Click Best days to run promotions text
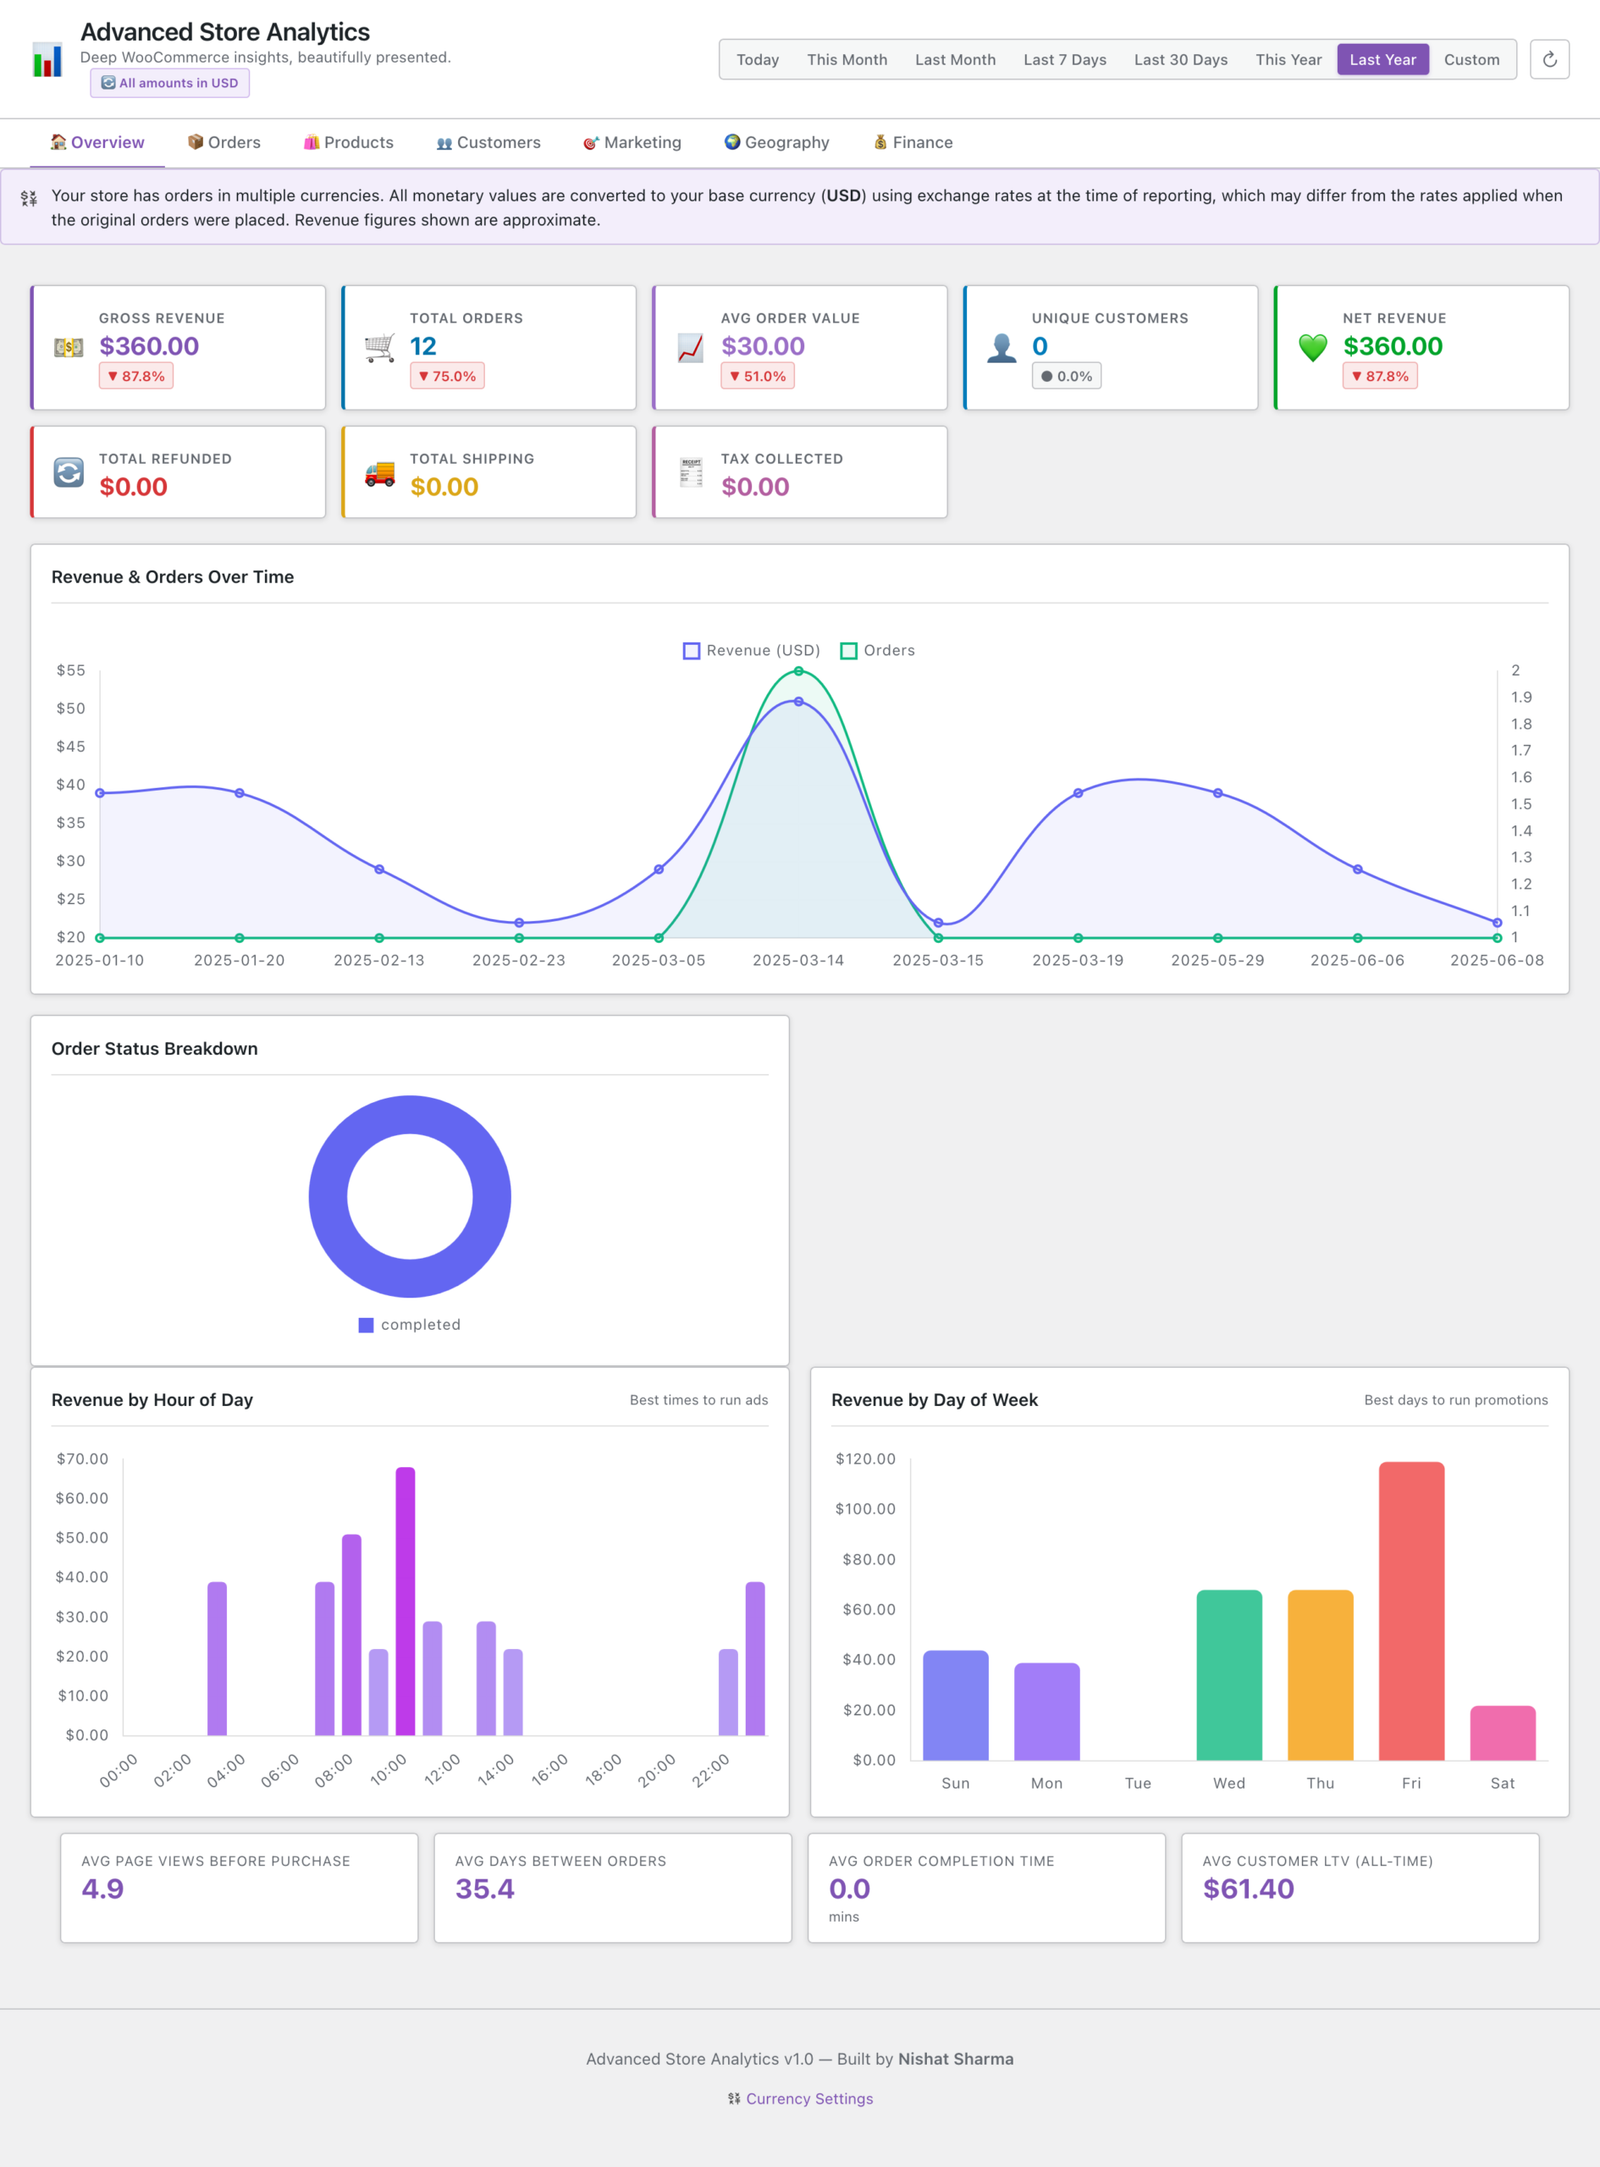1600x2167 pixels. (x=1456, y=1400)
